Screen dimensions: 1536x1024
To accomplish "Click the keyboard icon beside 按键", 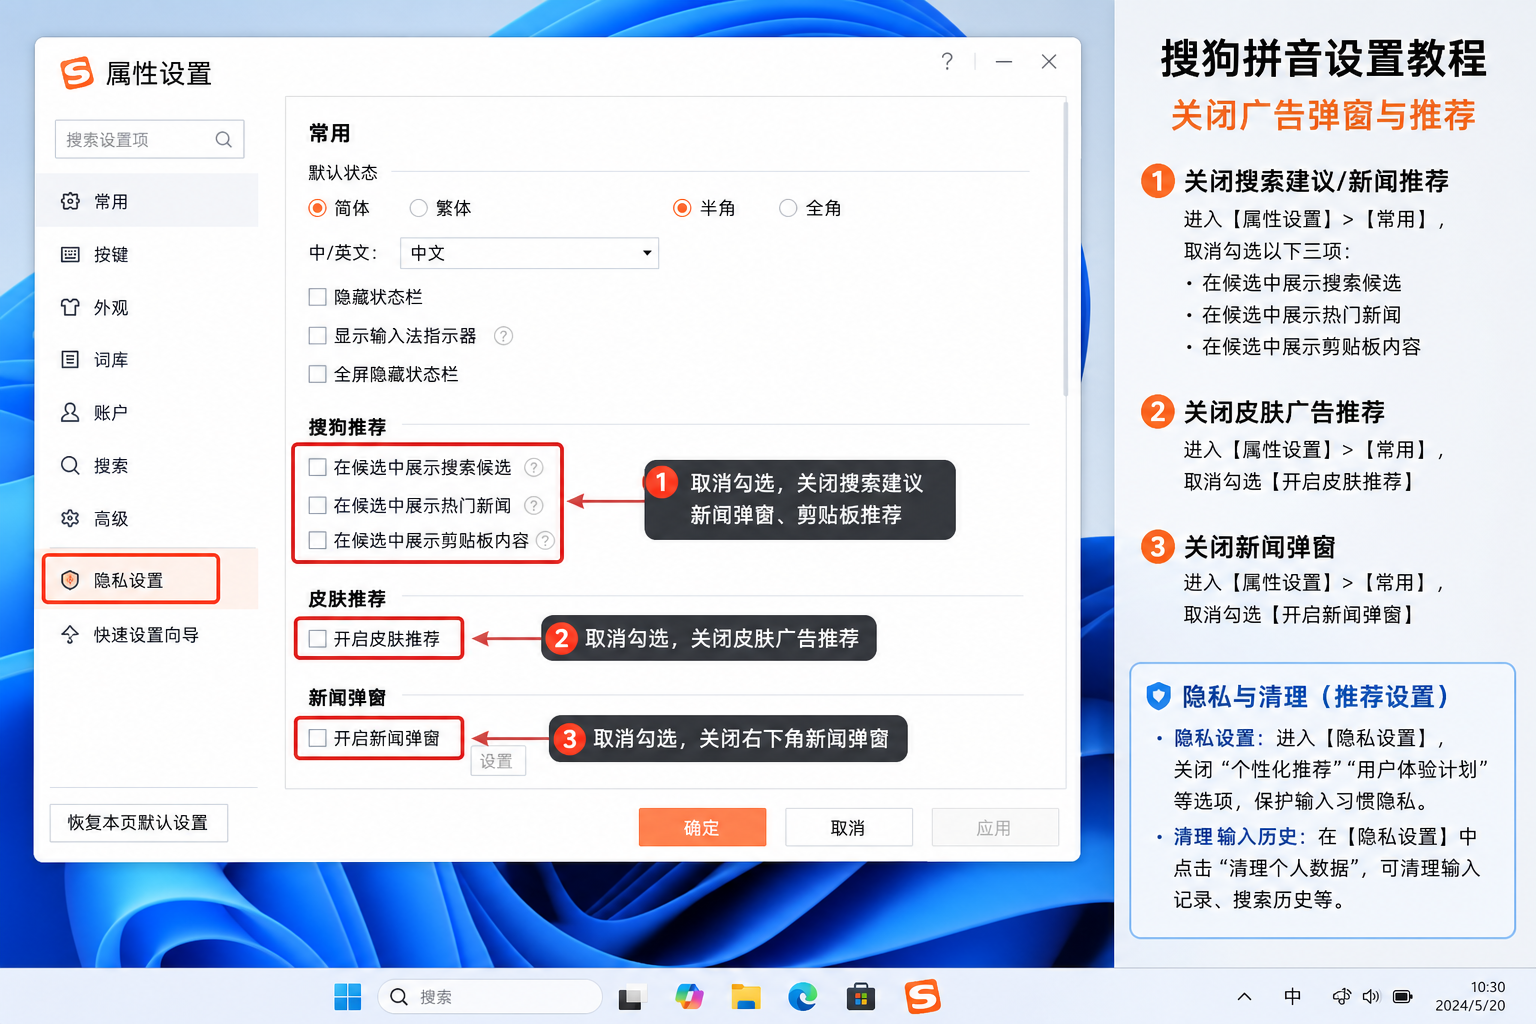I will point(70,254).
